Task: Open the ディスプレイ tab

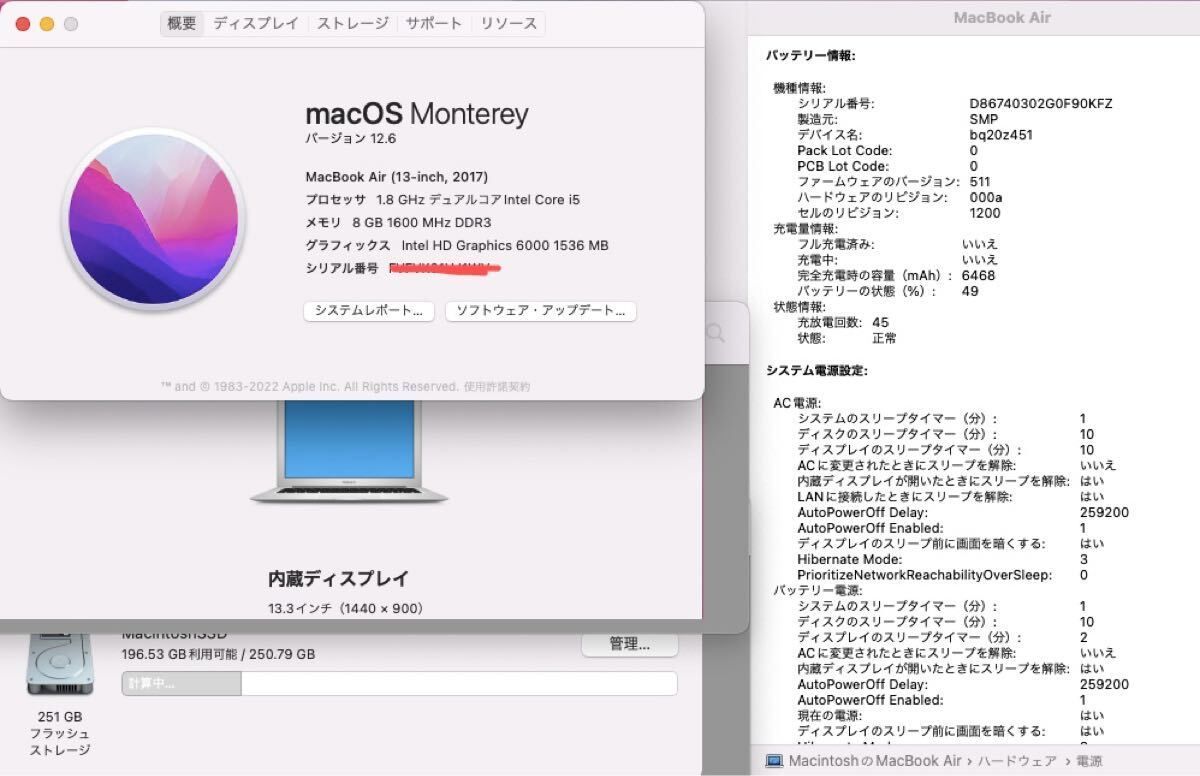Action: pos(256,23)
